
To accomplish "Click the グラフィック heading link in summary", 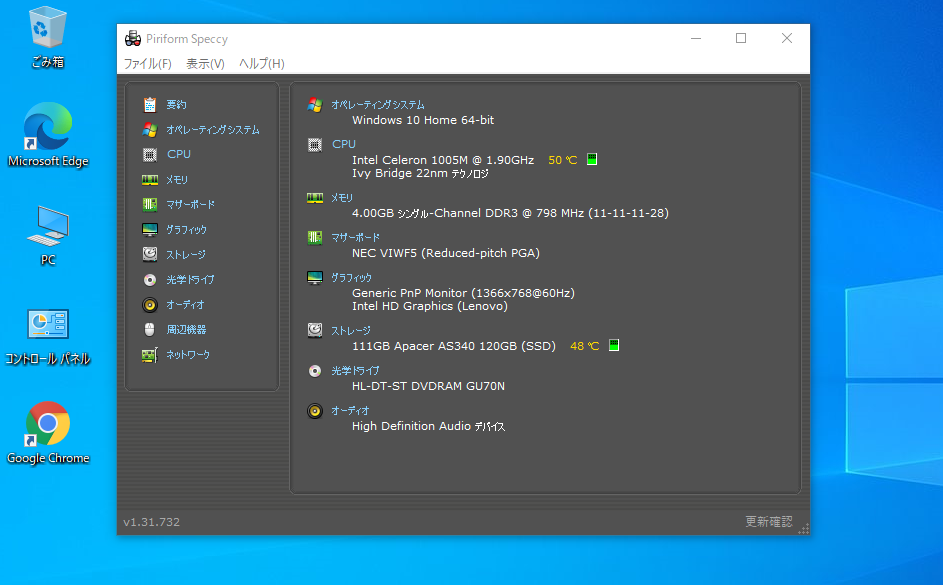I will pos(351,278).
